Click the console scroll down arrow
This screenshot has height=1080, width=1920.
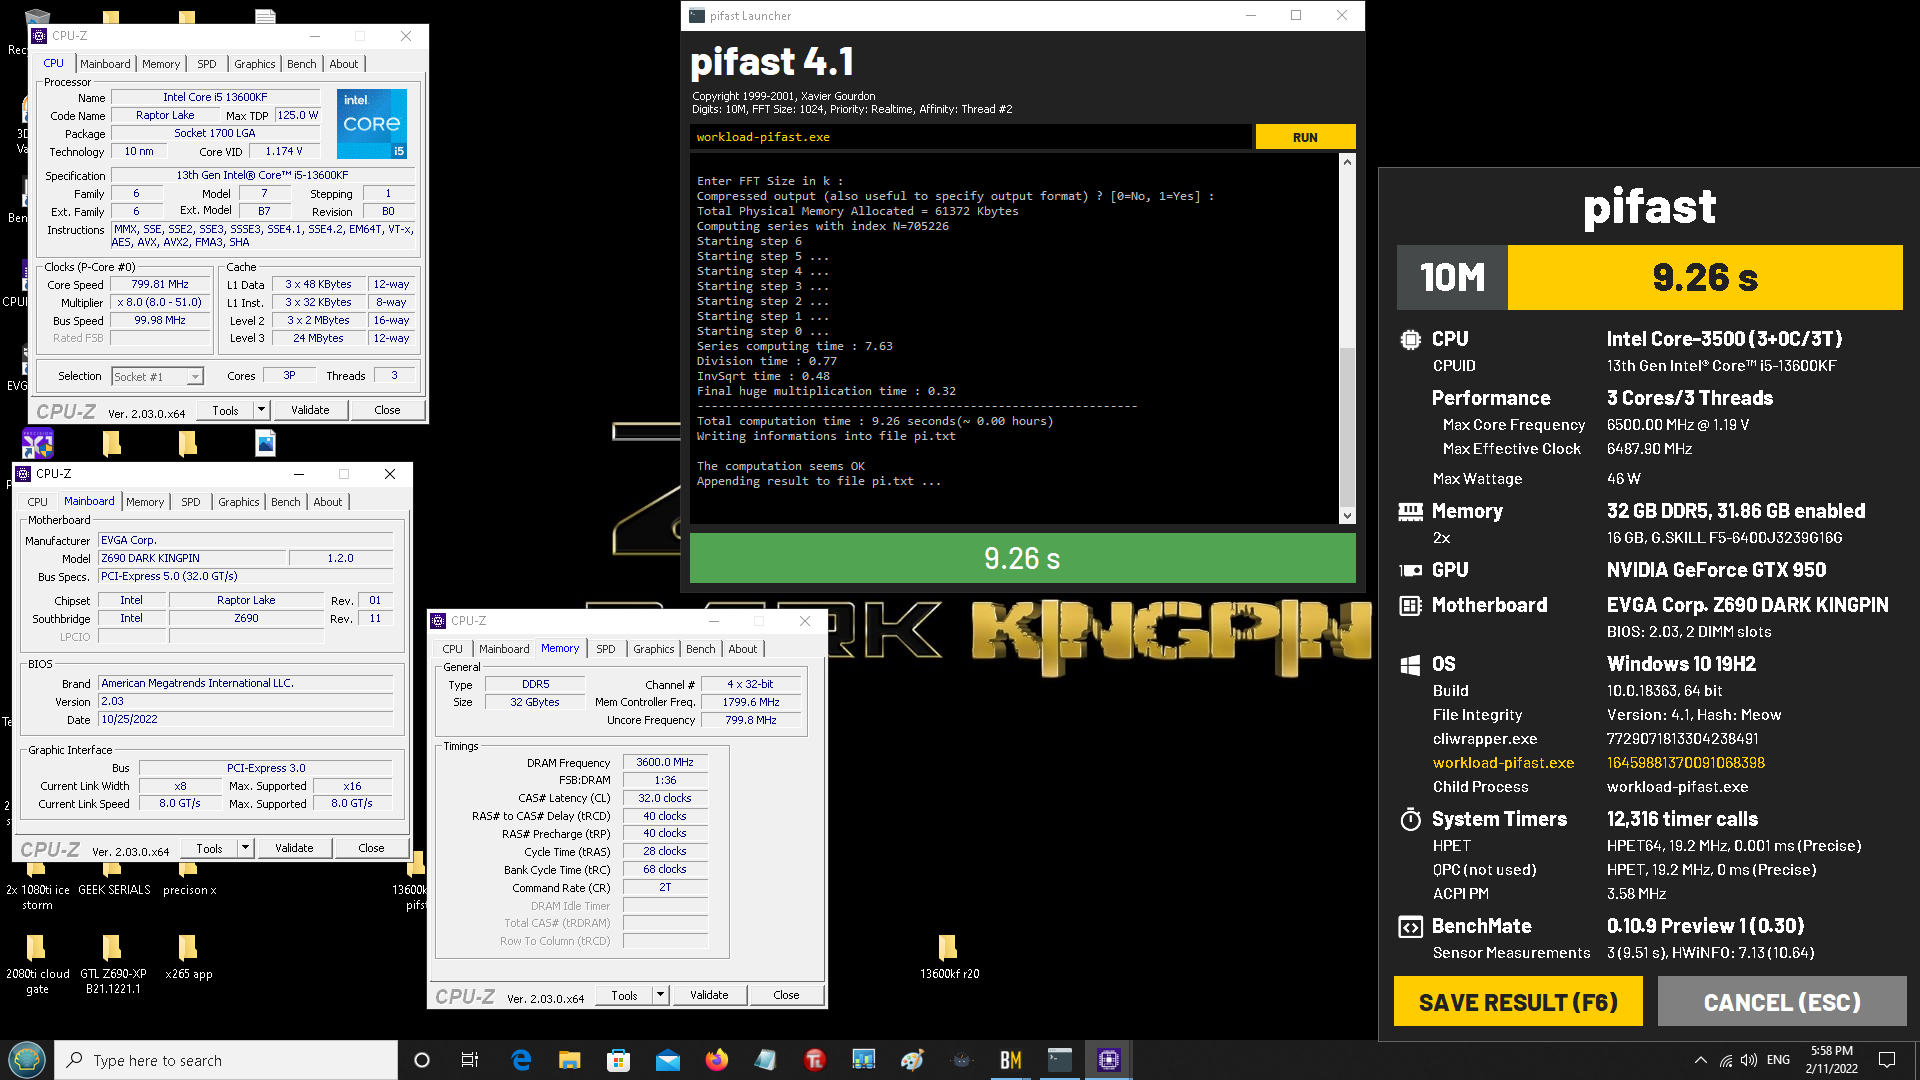tap(1347, 516)
